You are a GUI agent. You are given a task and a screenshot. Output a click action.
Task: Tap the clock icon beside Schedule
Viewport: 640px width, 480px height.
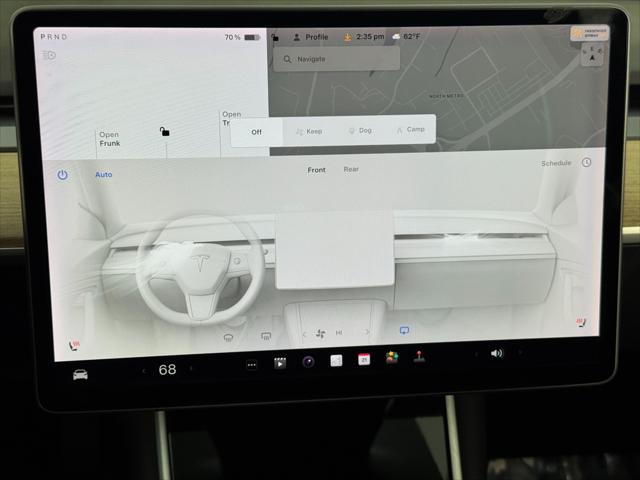587,162
